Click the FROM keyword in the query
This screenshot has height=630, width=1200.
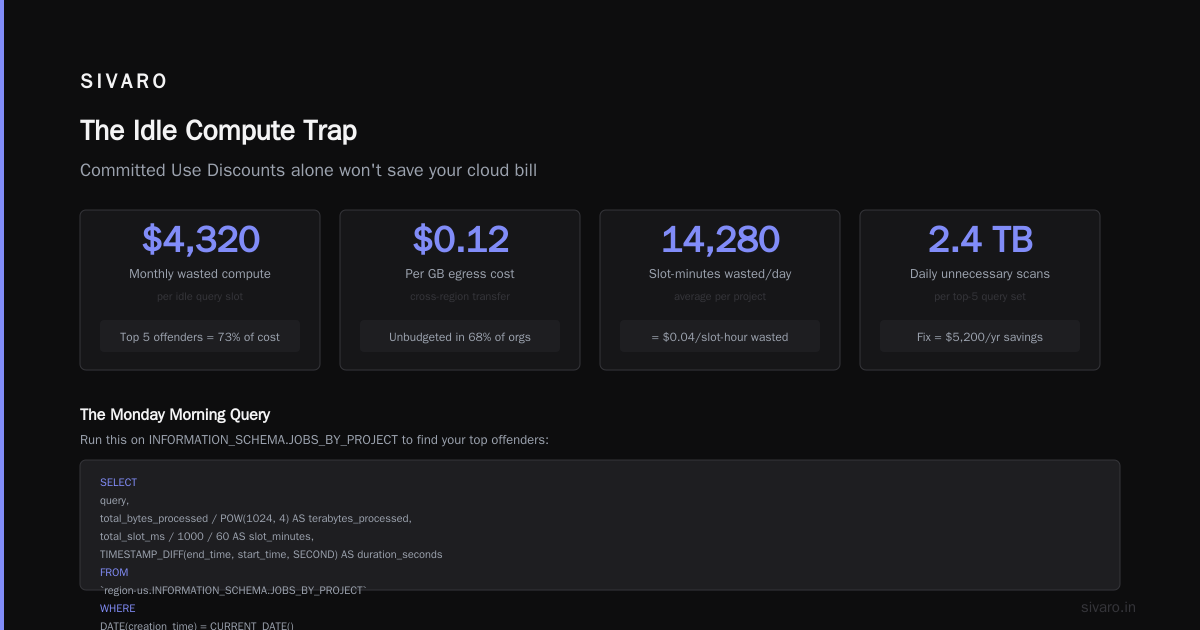point(114,573)
